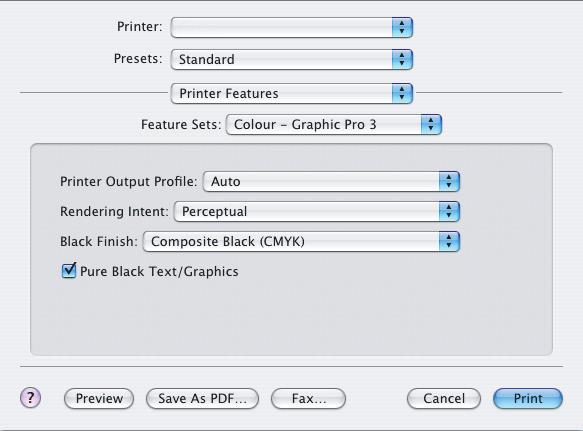Open the Printer Features pane menu
Image resolution: width=583 pixels, height=431 pixels.
coord(292,93)
